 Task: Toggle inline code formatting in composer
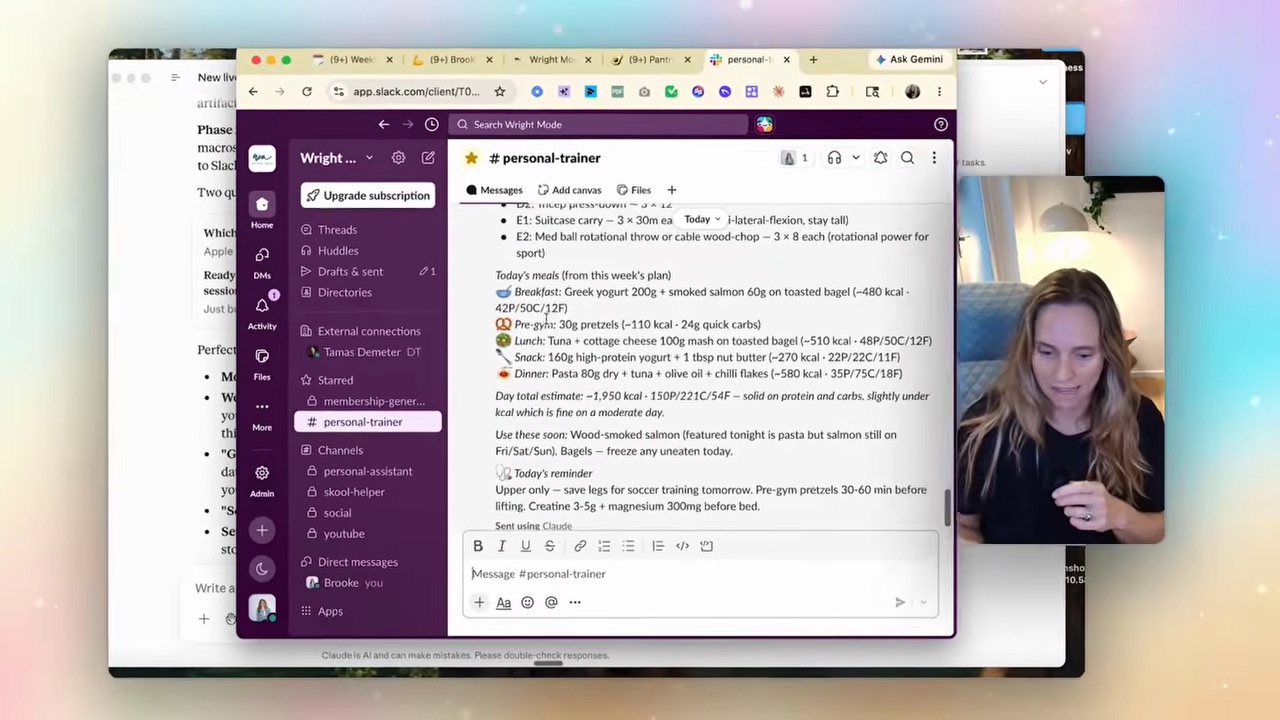click(x=682, y=546)
